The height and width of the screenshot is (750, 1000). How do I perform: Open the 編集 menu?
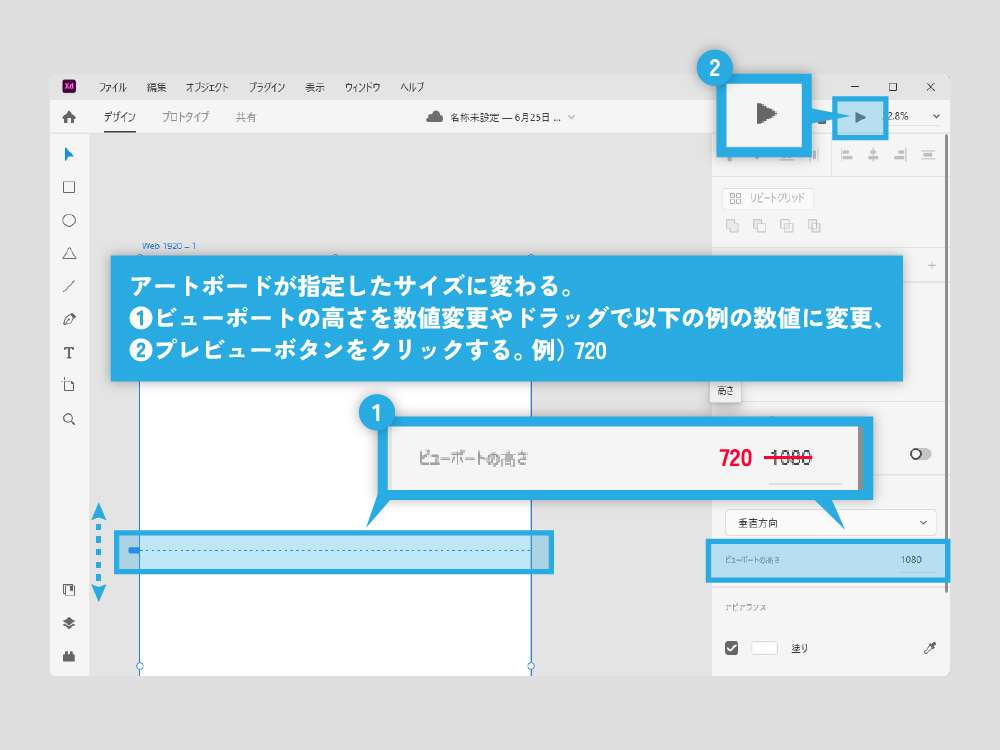(x=156, y=87)
